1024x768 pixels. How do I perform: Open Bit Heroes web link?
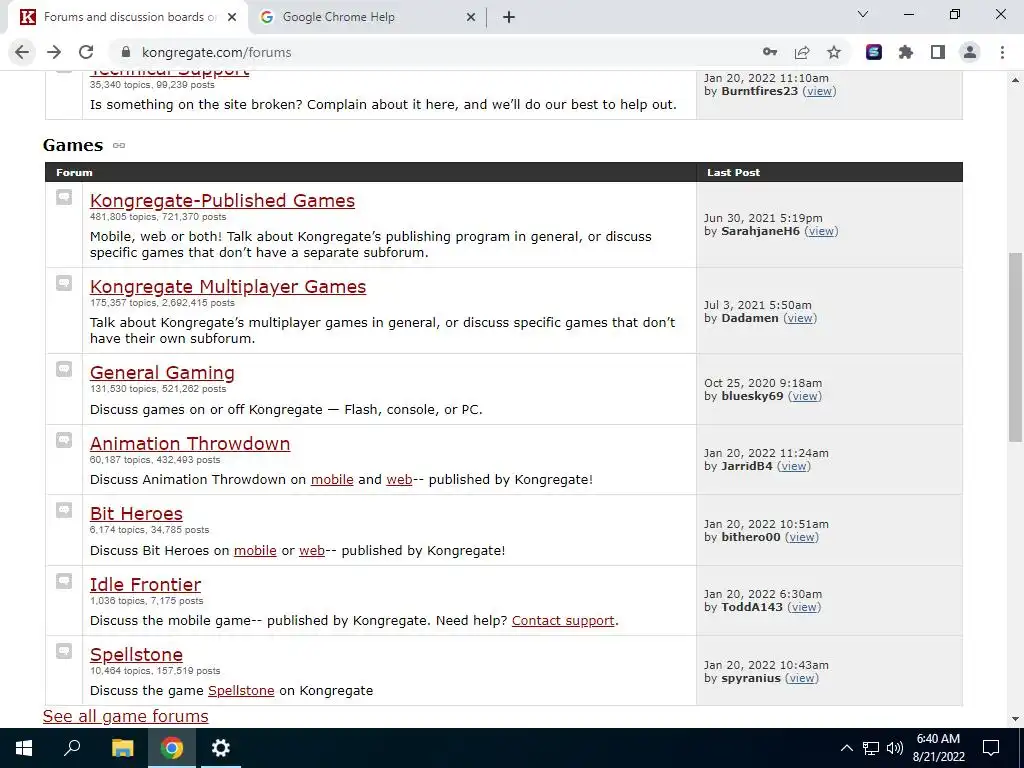pyautogui.click(x=312, y=551)
